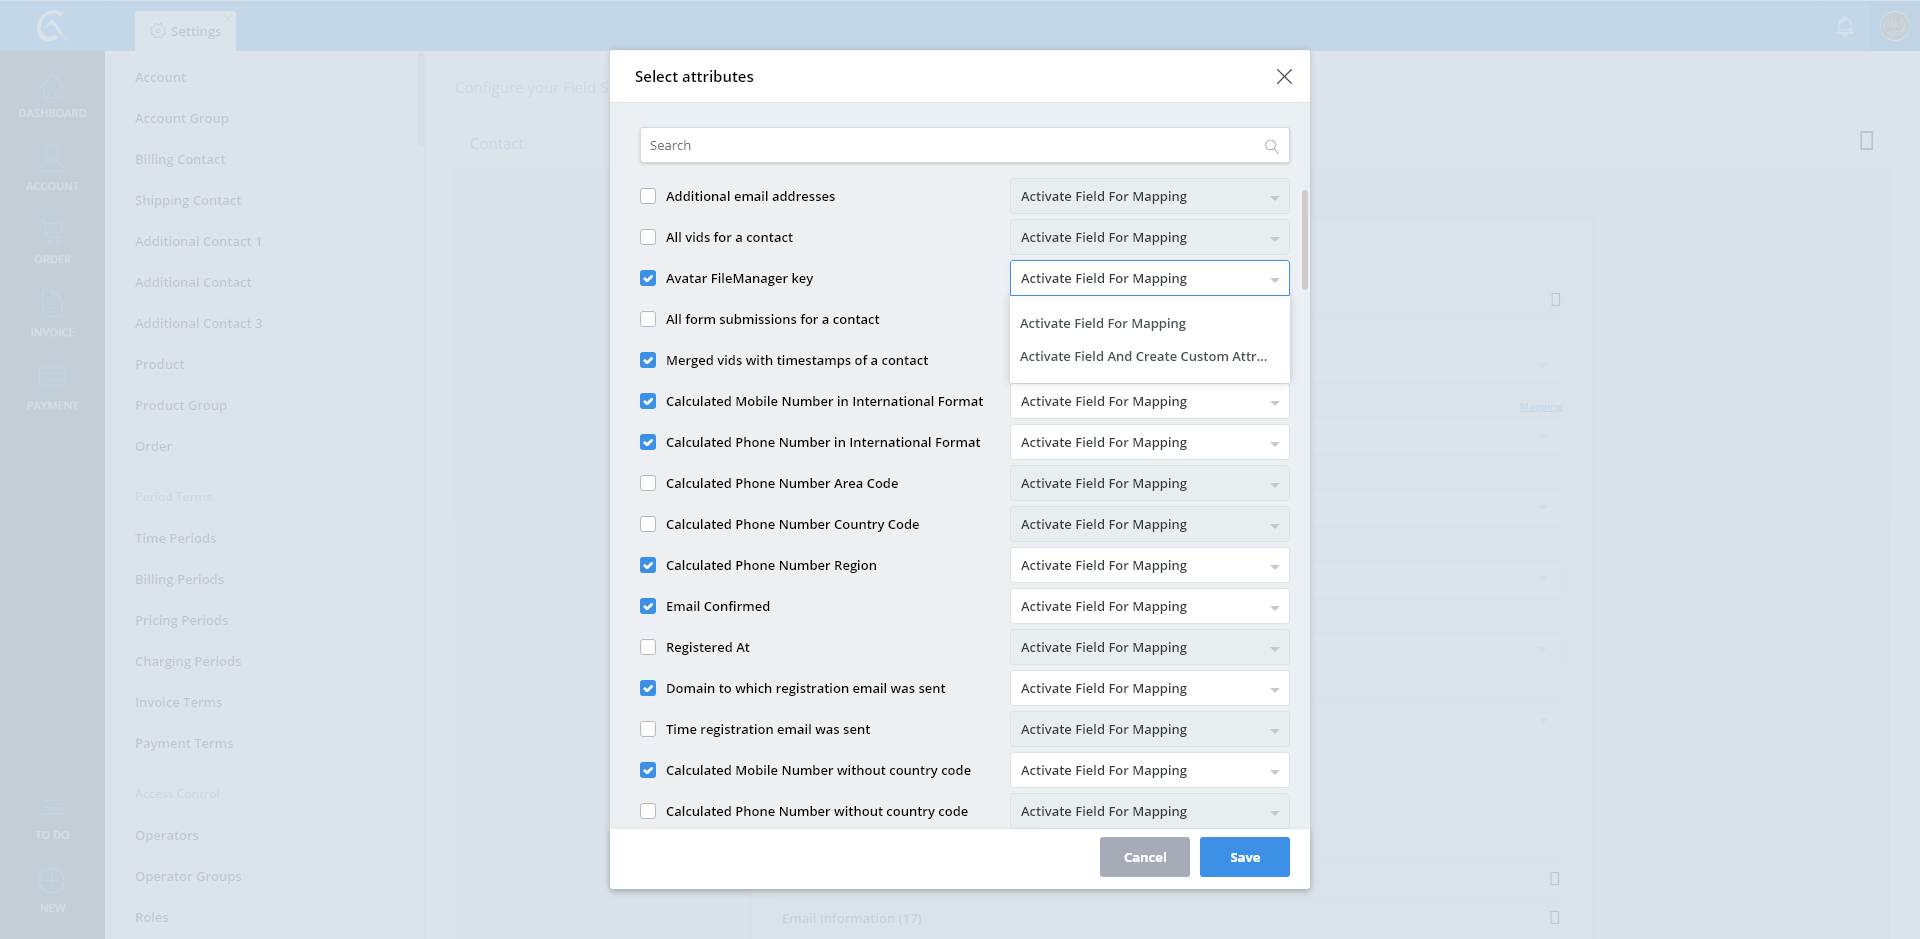The image size is (1920, 939).
Task: Check Additional email addresses checkbox
Action: (648, 197)
